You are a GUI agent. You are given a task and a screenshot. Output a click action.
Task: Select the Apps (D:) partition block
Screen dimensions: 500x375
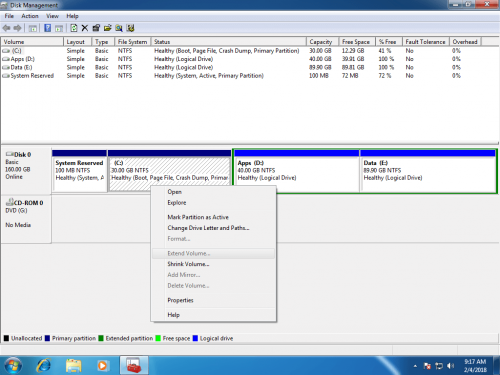pyautogui.click(x=297, y=171)
